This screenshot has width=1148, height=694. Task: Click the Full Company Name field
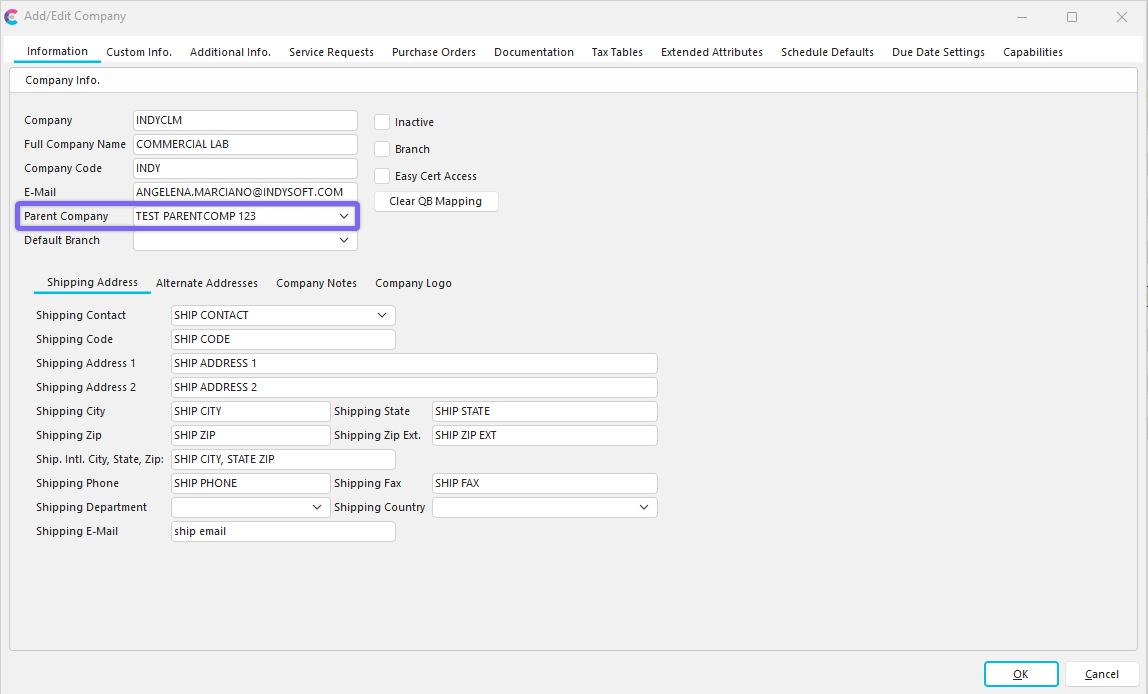coord(245,144)
